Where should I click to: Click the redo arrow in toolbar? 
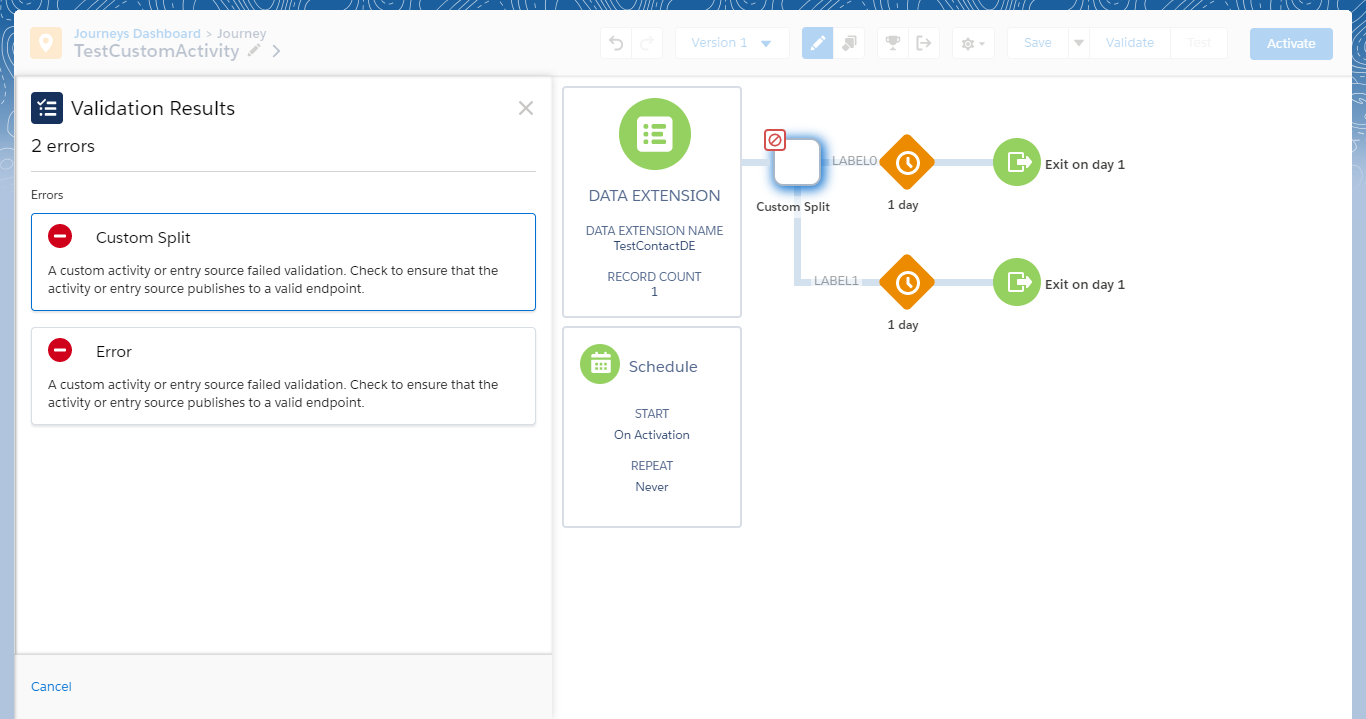coord(646,43)
